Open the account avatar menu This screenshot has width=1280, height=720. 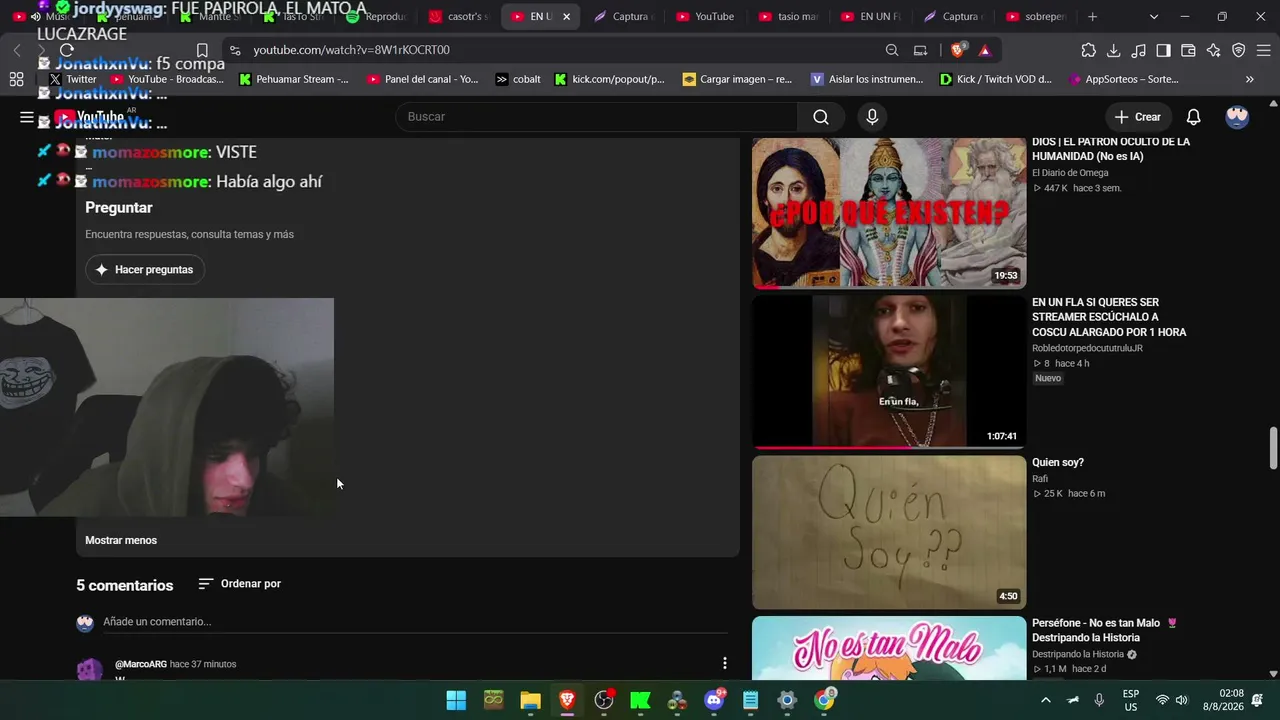pos(1237,117)
